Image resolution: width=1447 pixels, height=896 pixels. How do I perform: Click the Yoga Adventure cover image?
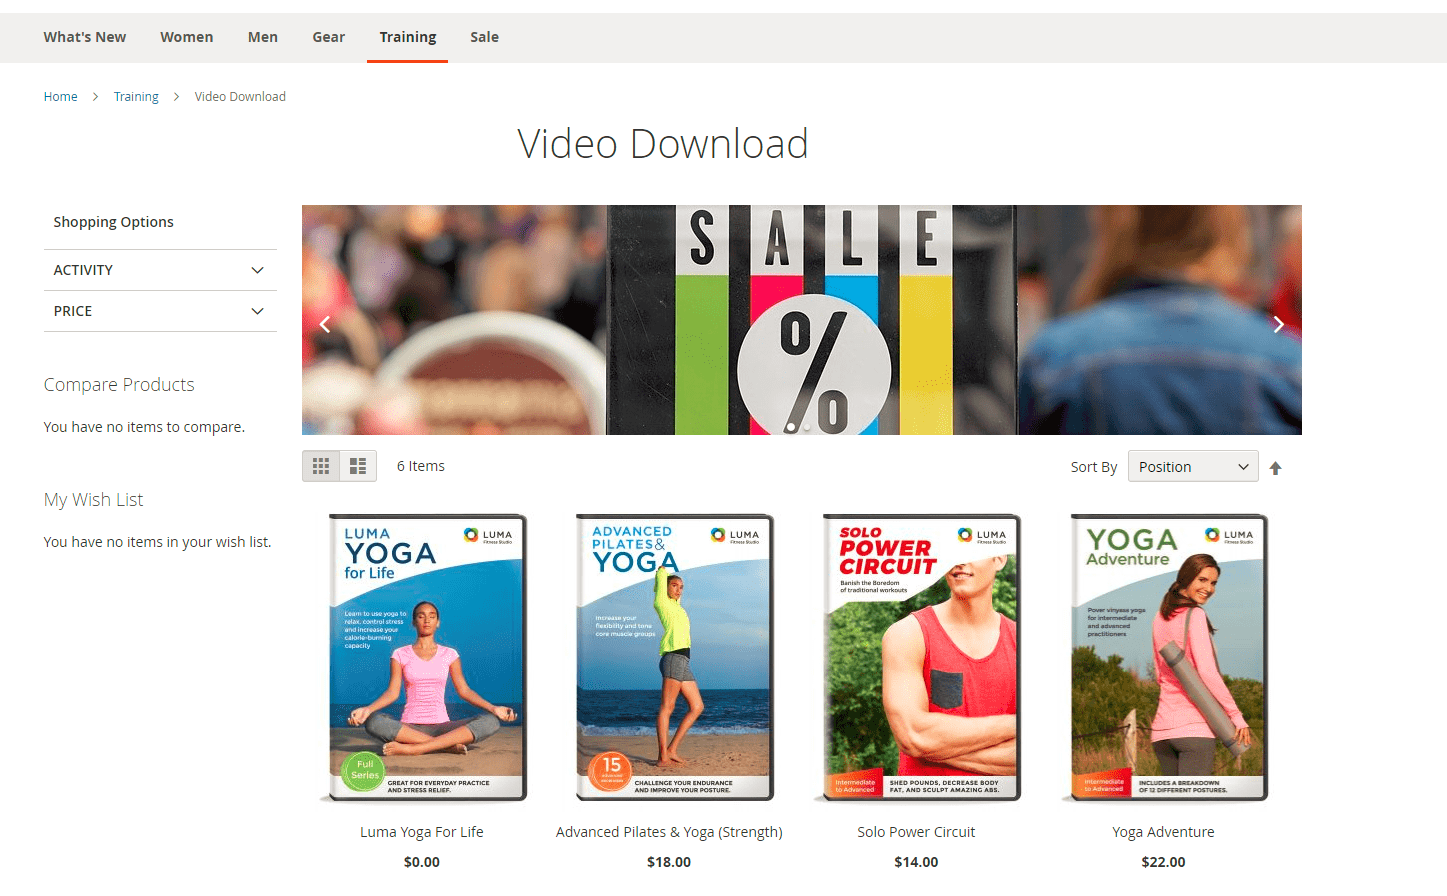pos(1164,658)
